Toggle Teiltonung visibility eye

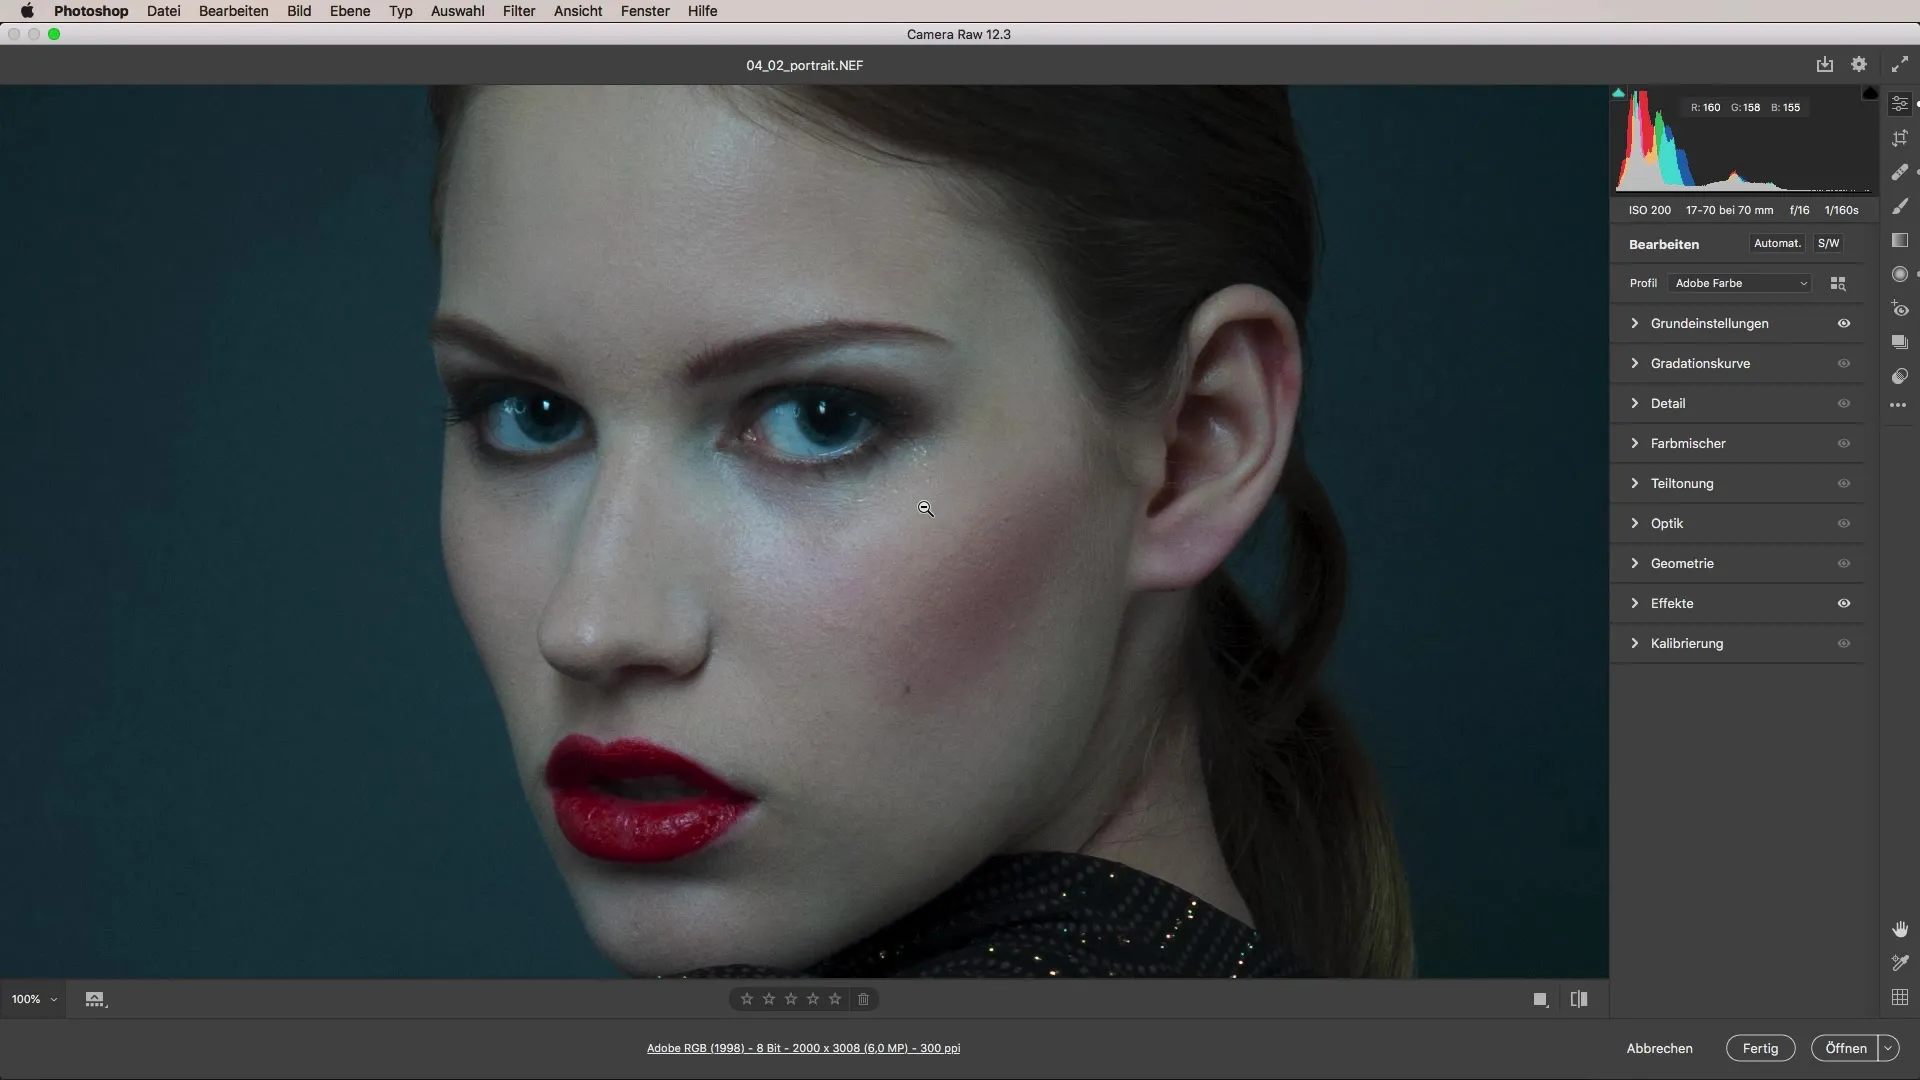click(1844, 483)
